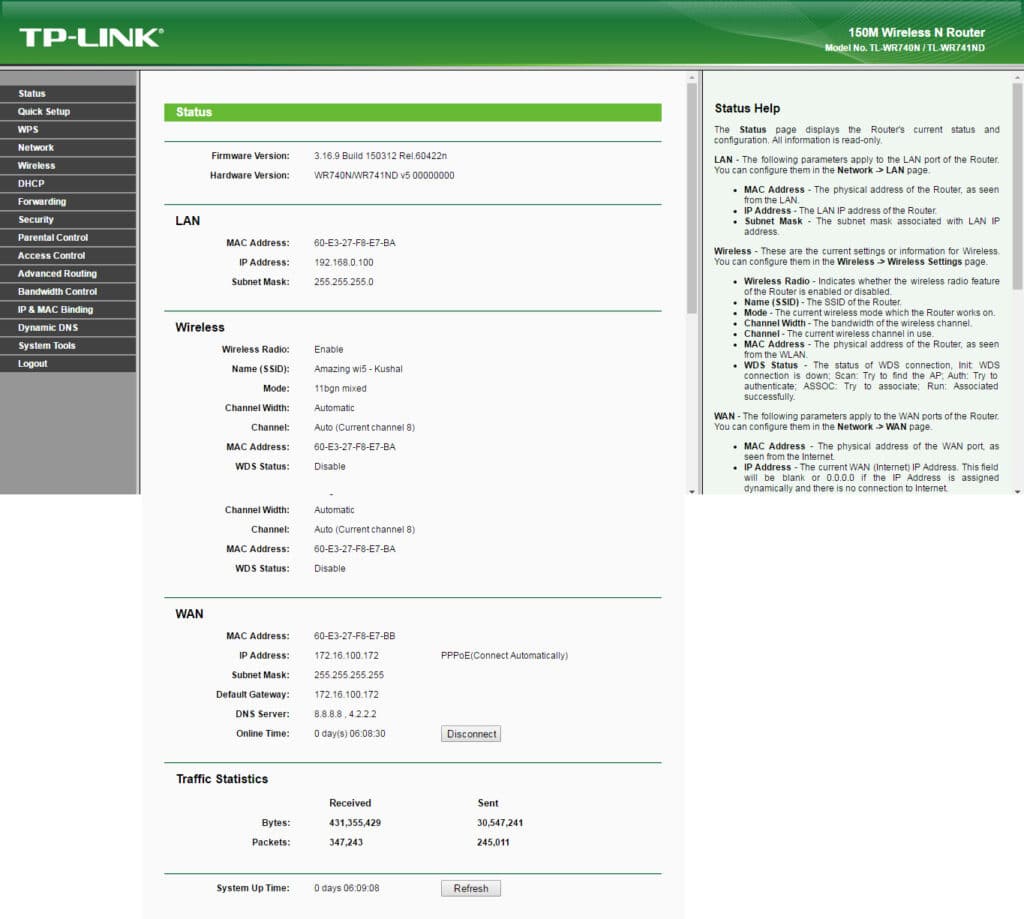Viewport: 1024px width, 919px height.
Task: Open the Security menu
Action: point(68,219)
